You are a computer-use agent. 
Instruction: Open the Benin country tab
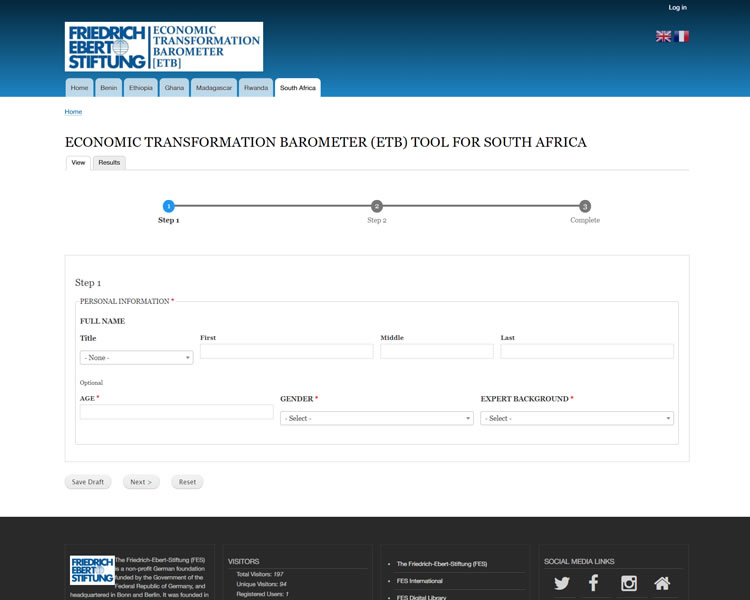[109, 88]
